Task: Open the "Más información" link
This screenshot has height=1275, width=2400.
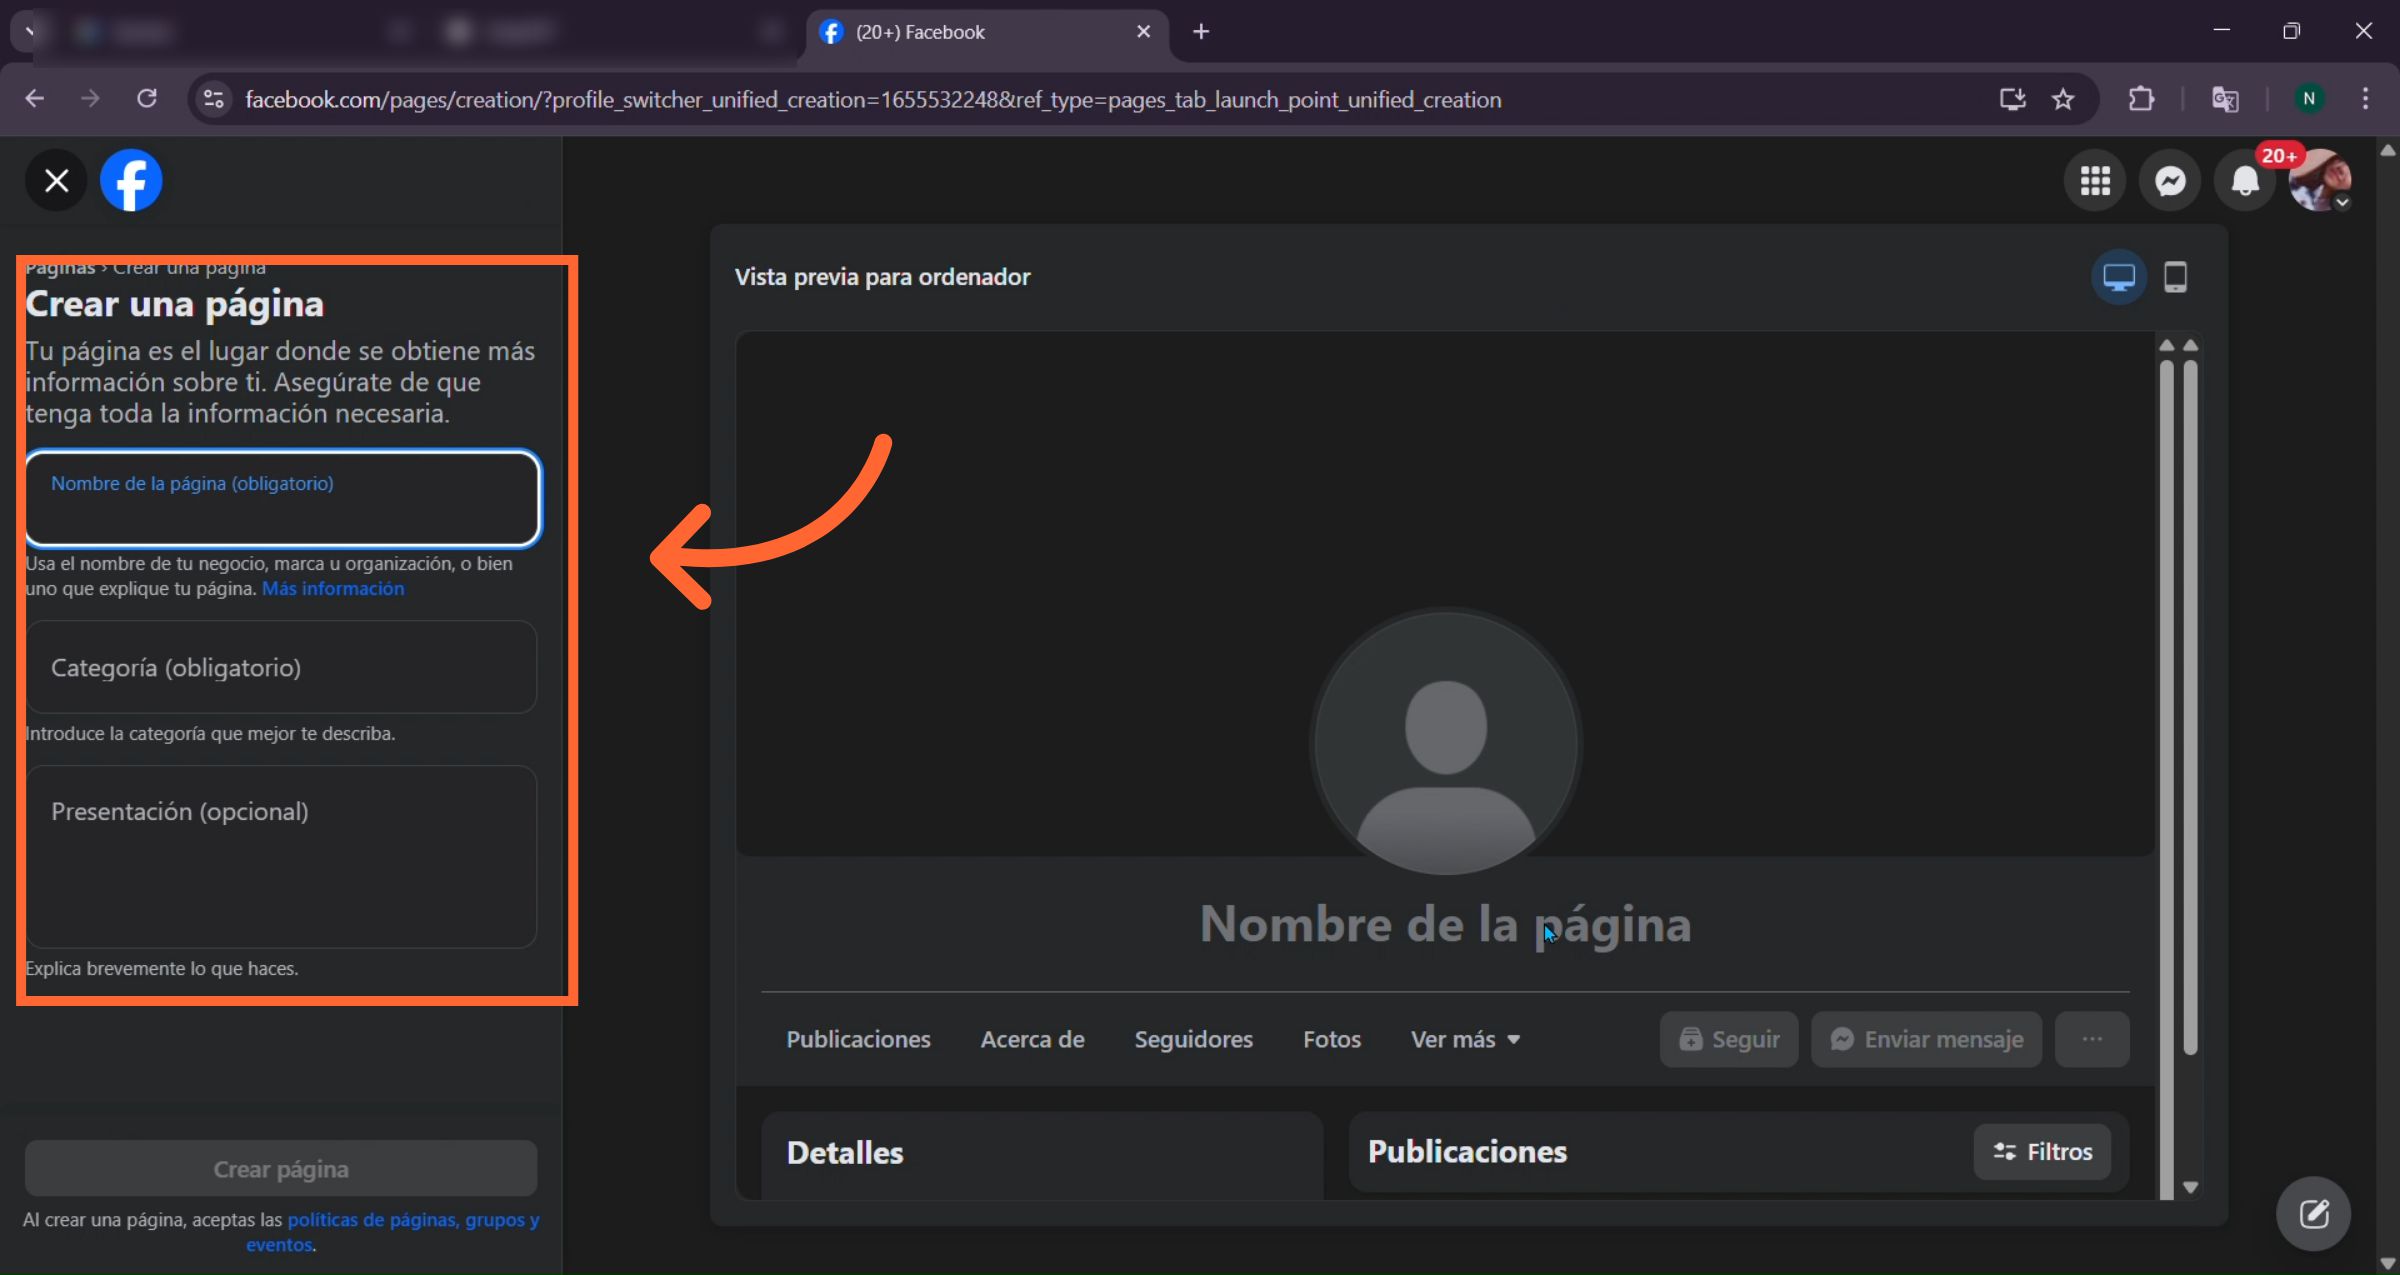Action: [x=332, y=588]
